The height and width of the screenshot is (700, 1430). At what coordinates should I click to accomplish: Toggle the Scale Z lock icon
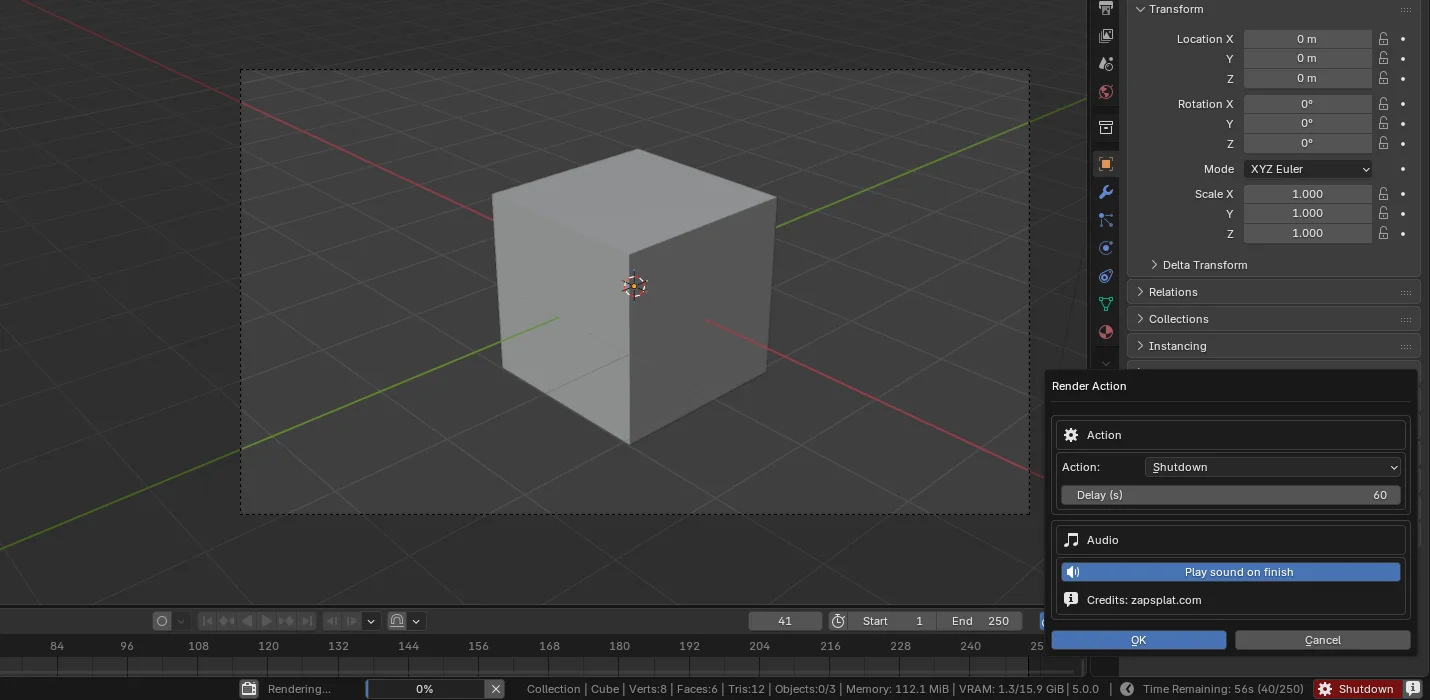[1383, 233]
